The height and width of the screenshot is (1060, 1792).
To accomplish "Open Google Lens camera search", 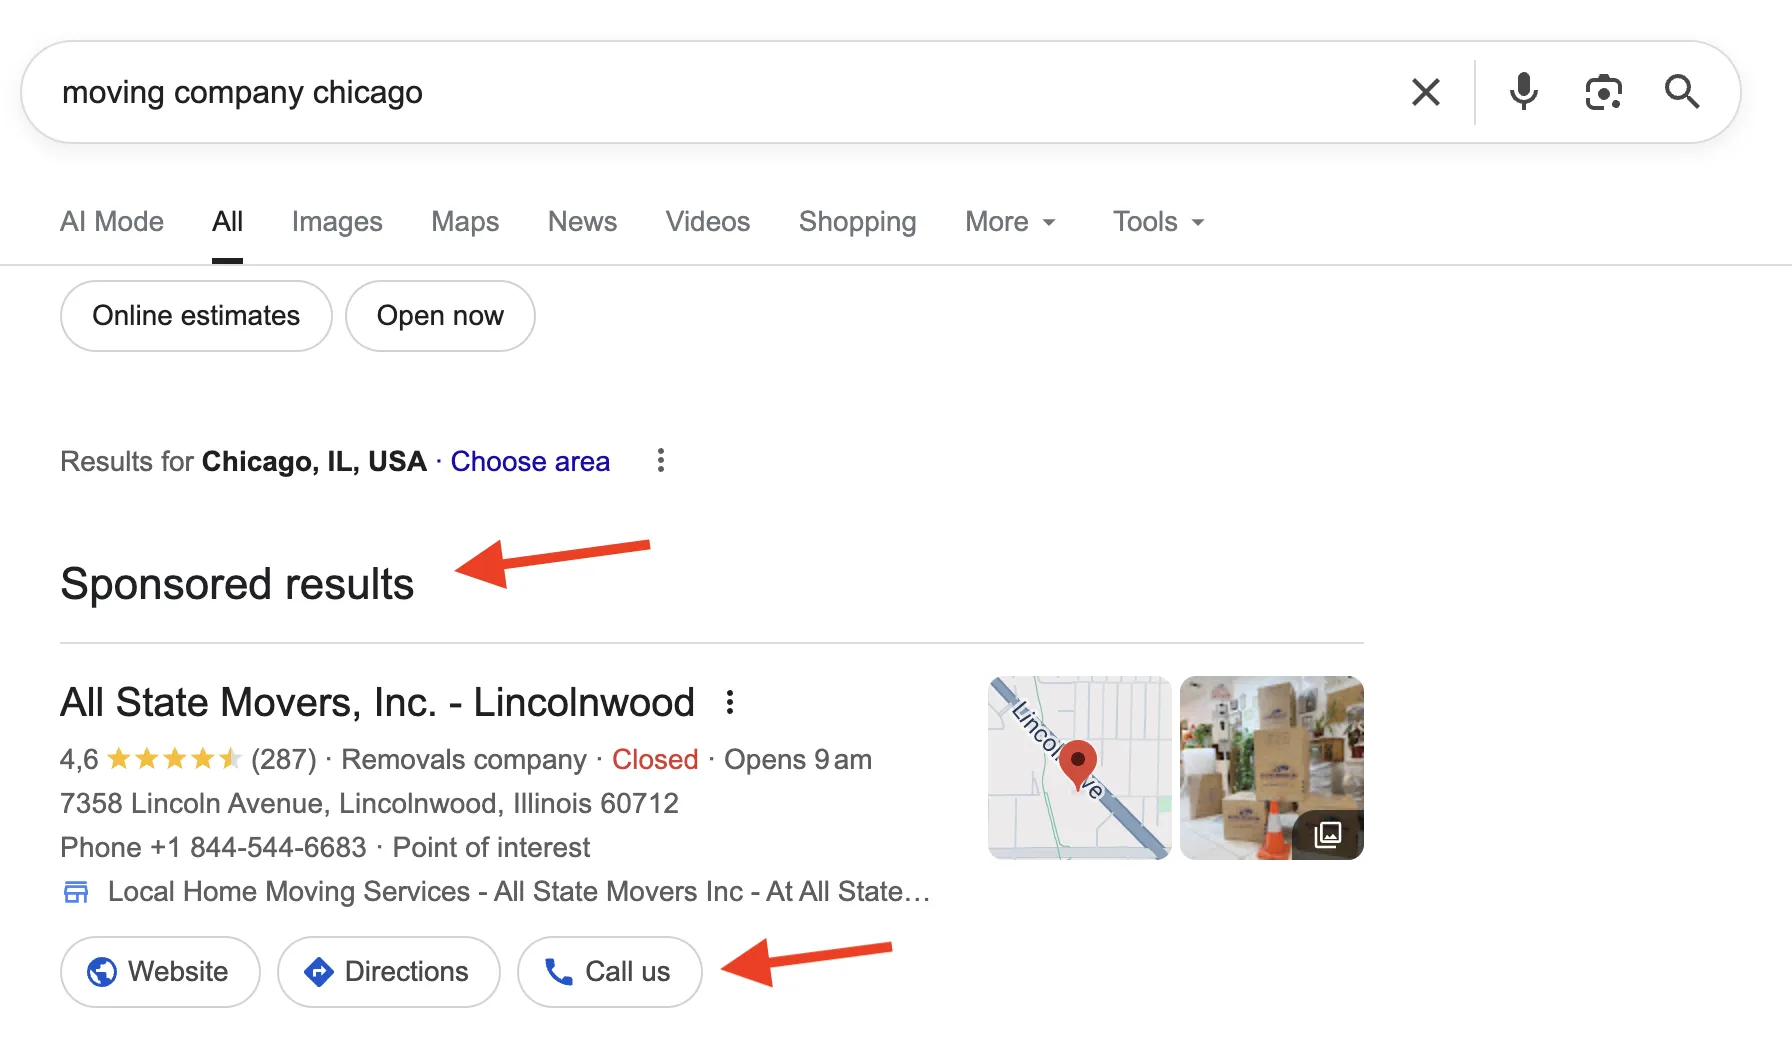I will 1602,91.
